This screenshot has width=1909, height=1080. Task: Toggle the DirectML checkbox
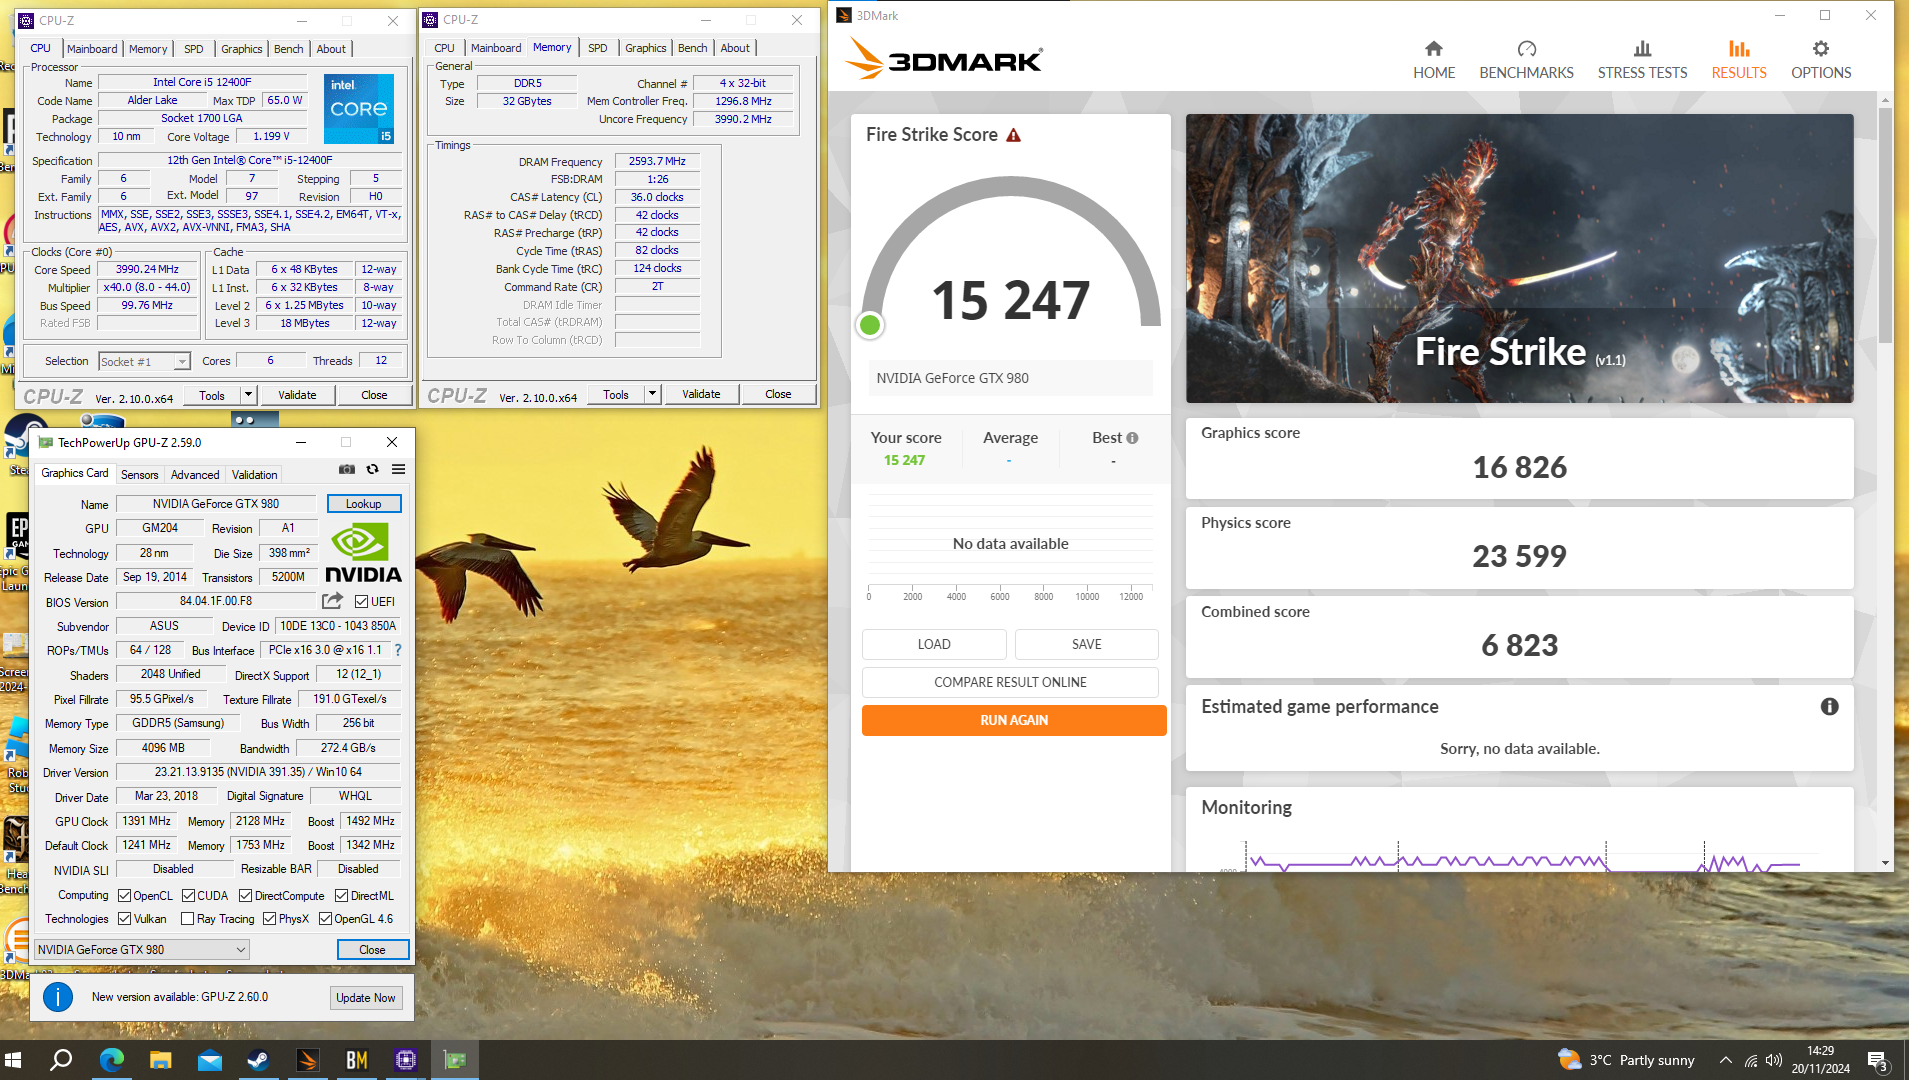click(341, 896)
